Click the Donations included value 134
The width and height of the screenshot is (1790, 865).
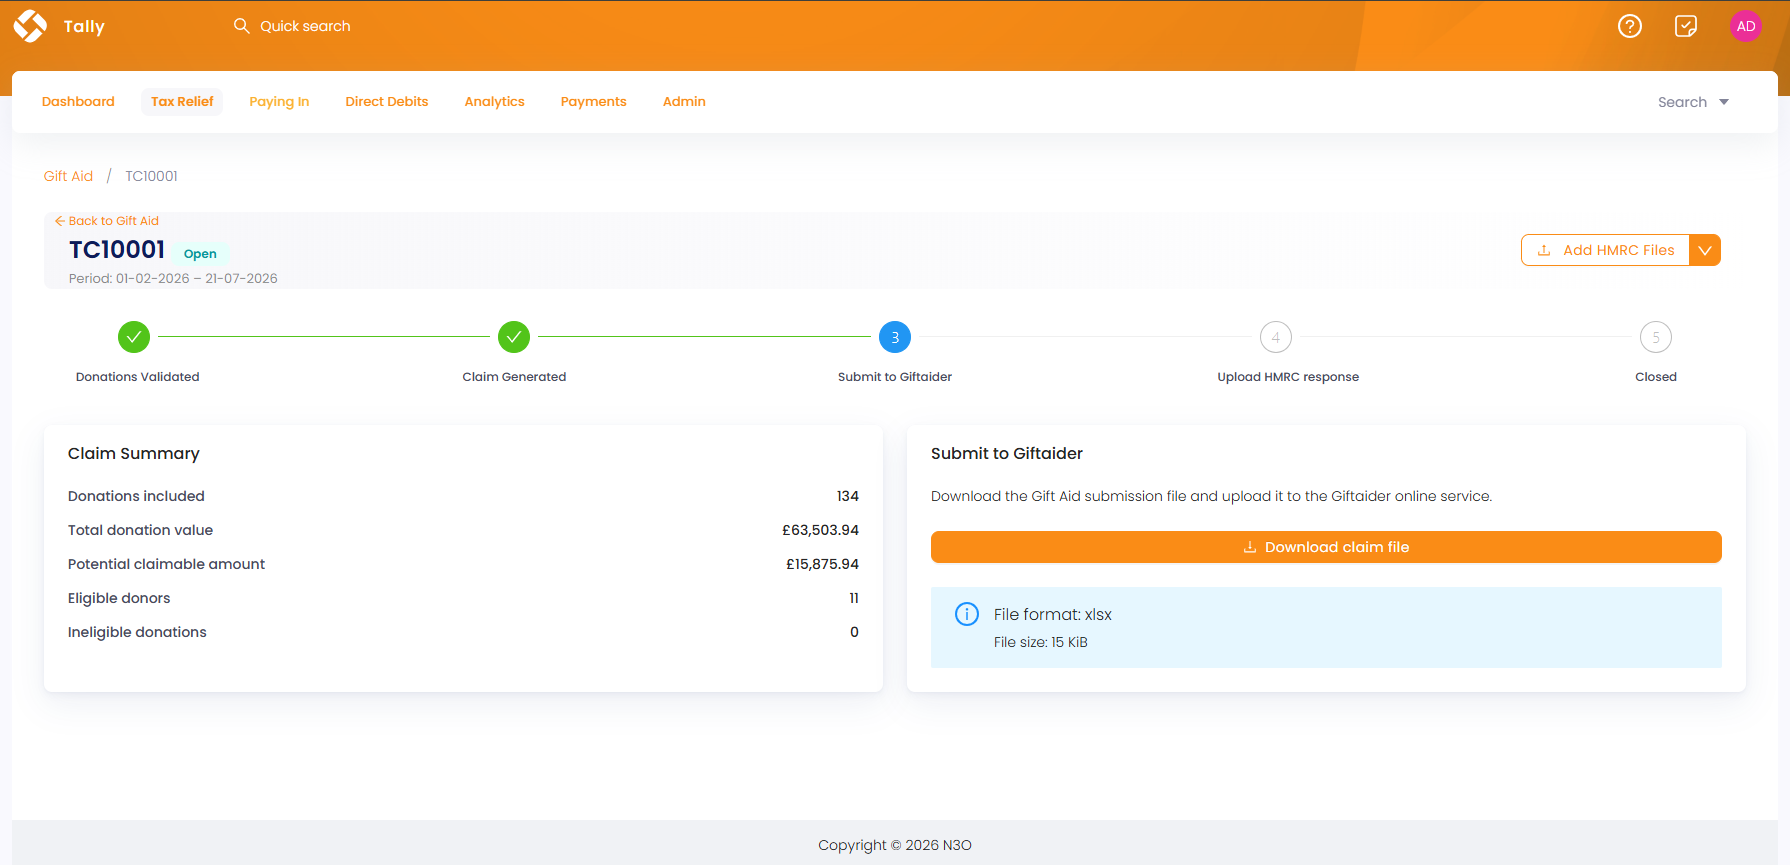click(848, 496)
